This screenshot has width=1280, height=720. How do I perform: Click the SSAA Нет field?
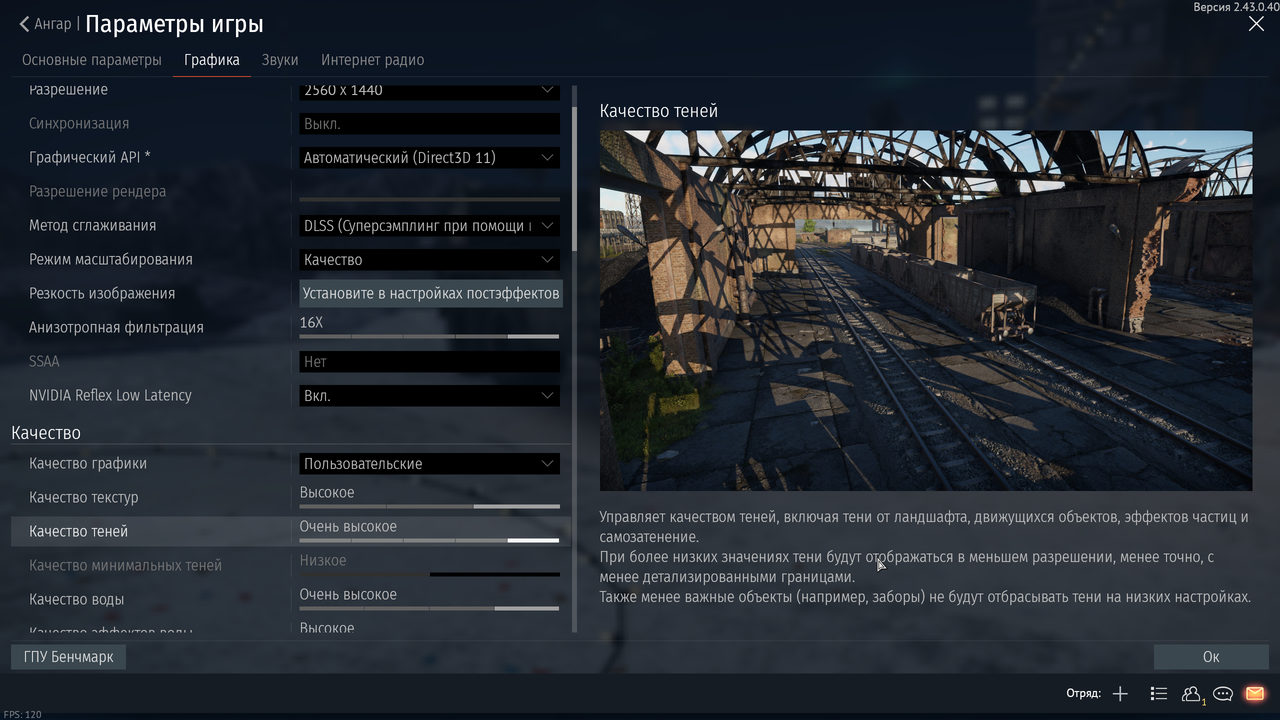point(430,362)
